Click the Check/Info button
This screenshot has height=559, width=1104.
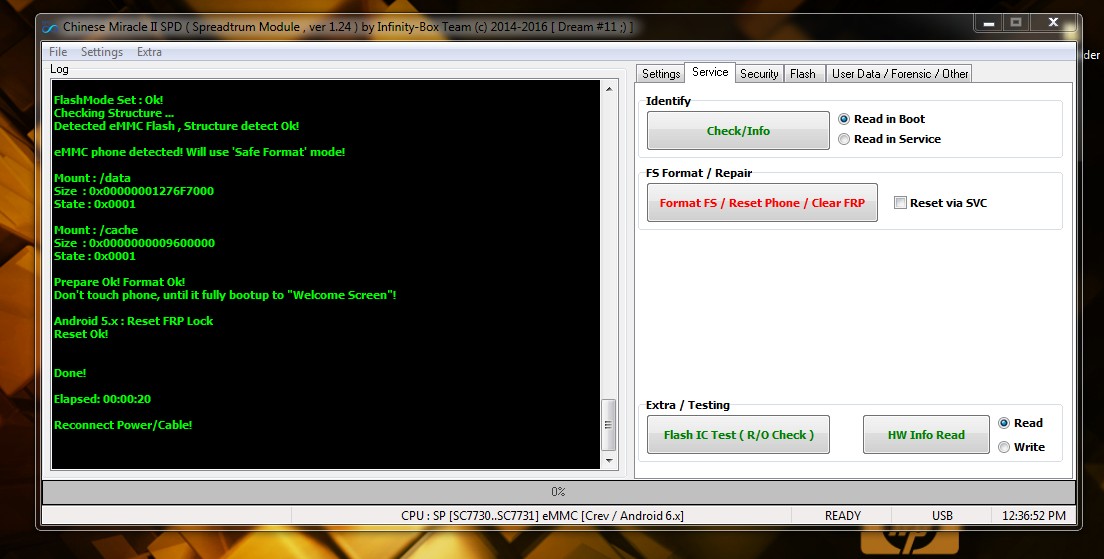coord(738,130)
